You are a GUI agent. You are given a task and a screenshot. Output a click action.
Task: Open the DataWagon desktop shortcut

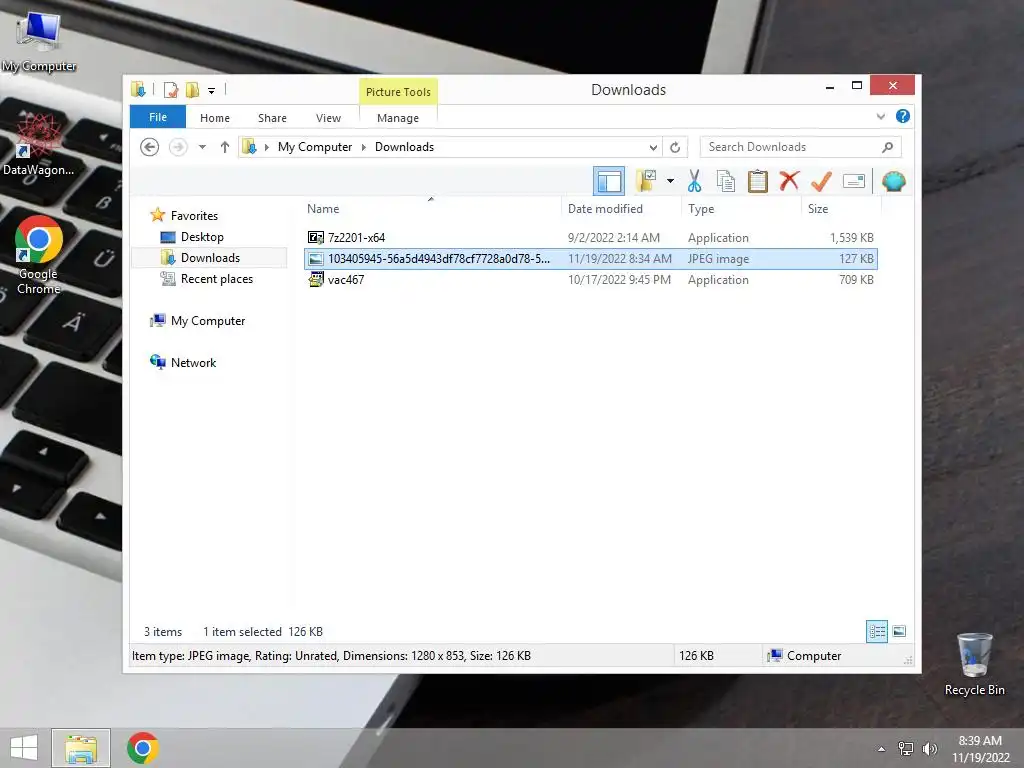pos(39,144)
